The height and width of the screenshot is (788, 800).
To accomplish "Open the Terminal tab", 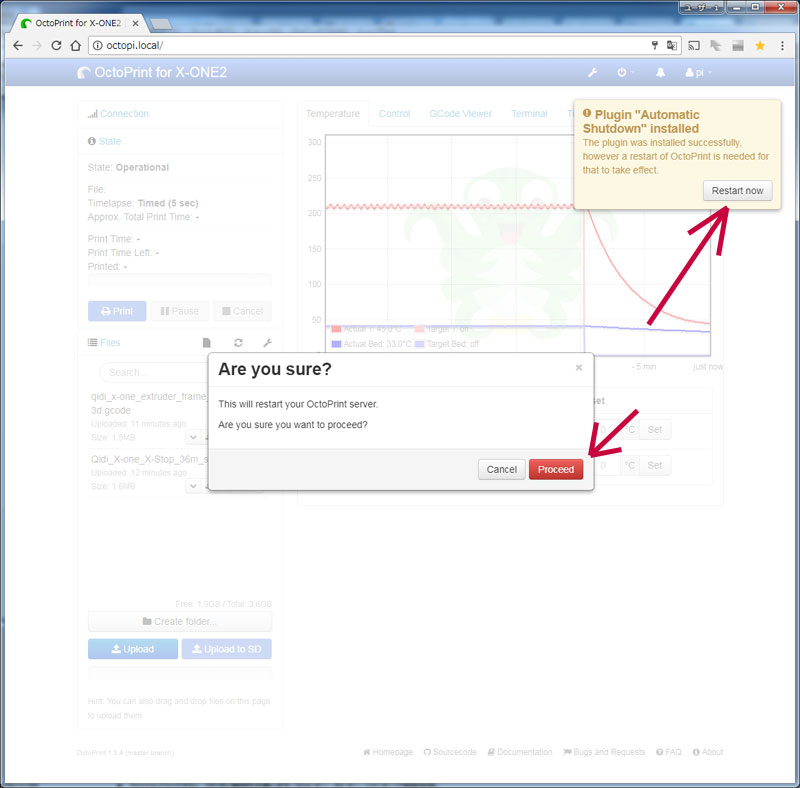I will 530,113.
